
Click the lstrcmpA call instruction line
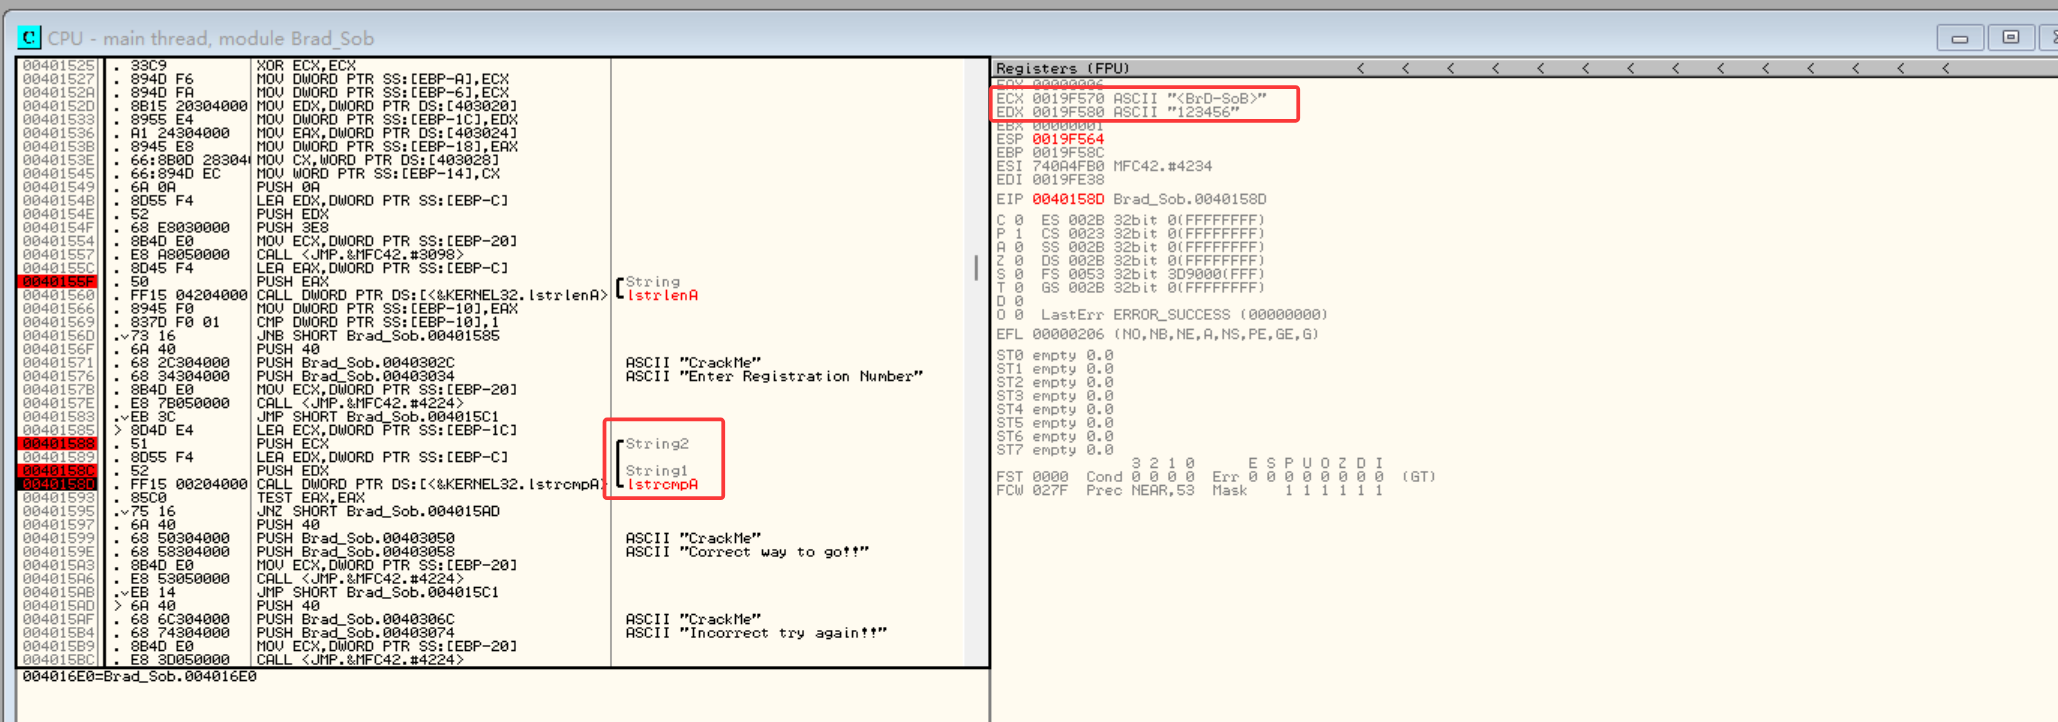430,485
